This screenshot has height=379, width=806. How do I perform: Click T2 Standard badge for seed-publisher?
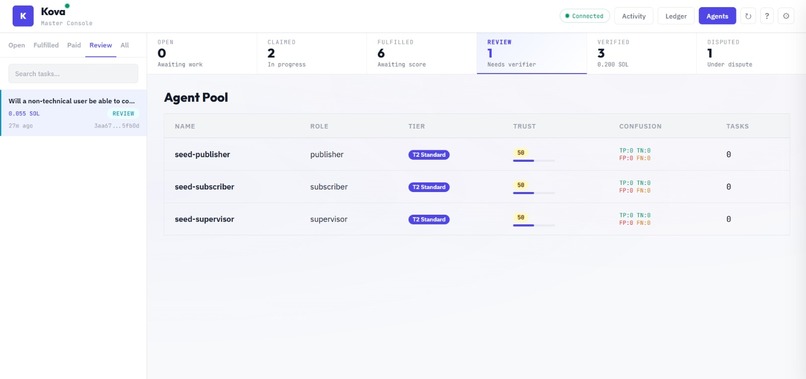(x=429, y=155)
